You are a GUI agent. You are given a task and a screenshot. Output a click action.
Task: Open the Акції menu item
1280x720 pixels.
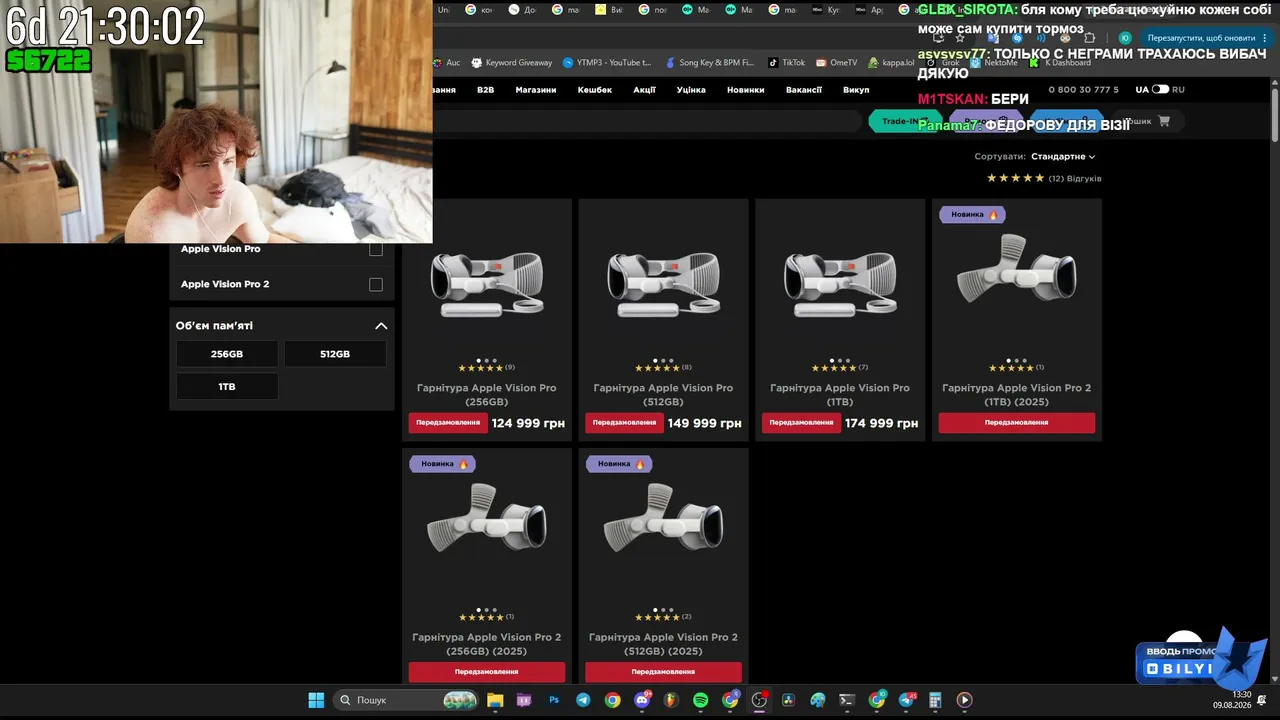[645, 90]
